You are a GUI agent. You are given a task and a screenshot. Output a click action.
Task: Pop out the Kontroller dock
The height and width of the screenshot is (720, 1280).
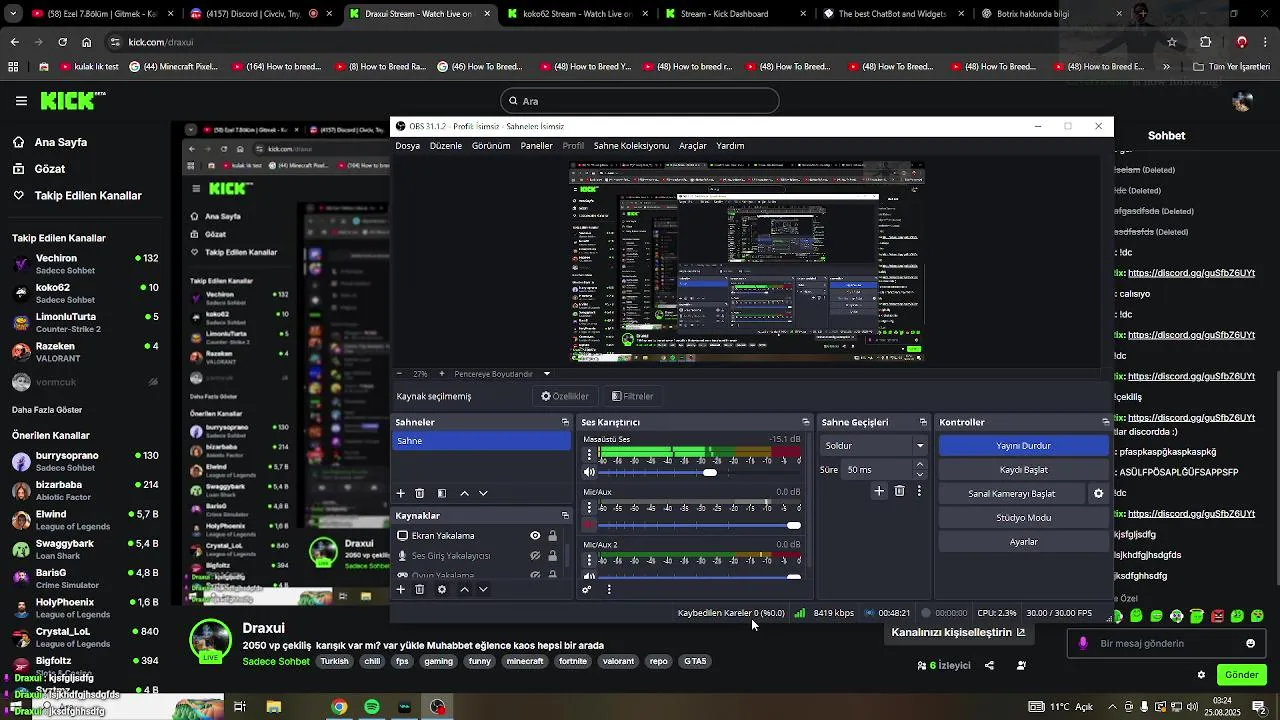[x=1105, y=422]
